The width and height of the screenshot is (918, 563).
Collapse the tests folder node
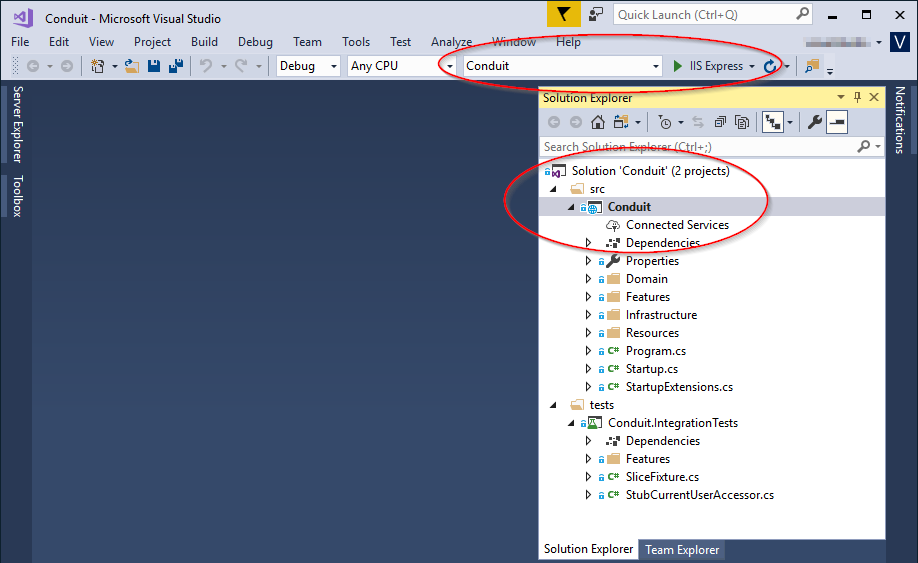pyautogui.click(x=553, y=405)
